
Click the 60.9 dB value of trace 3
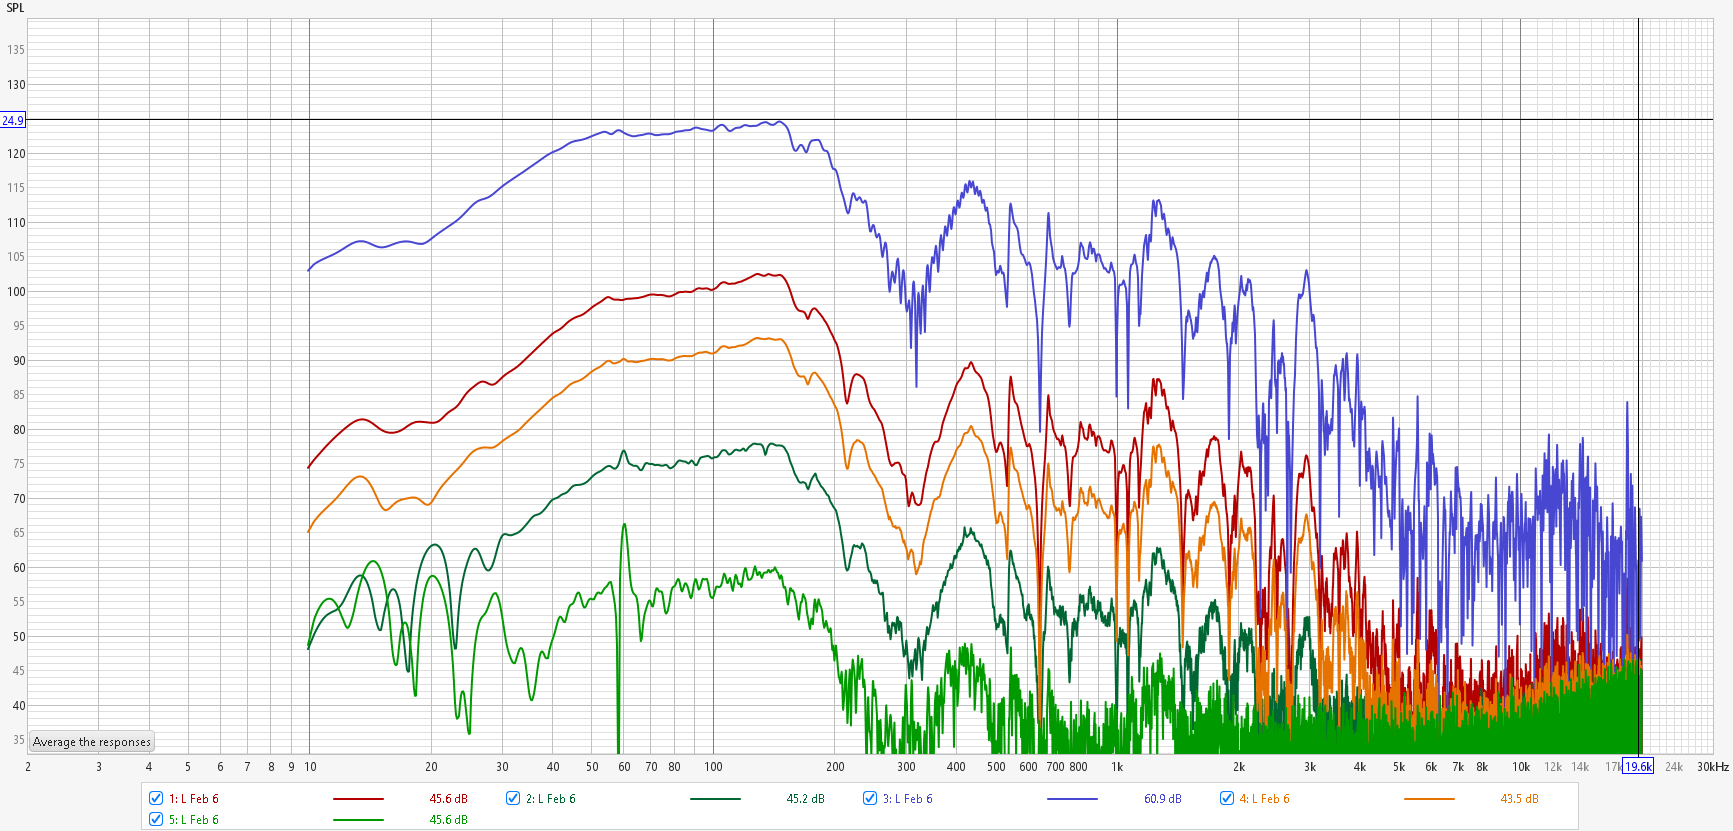1162,799
